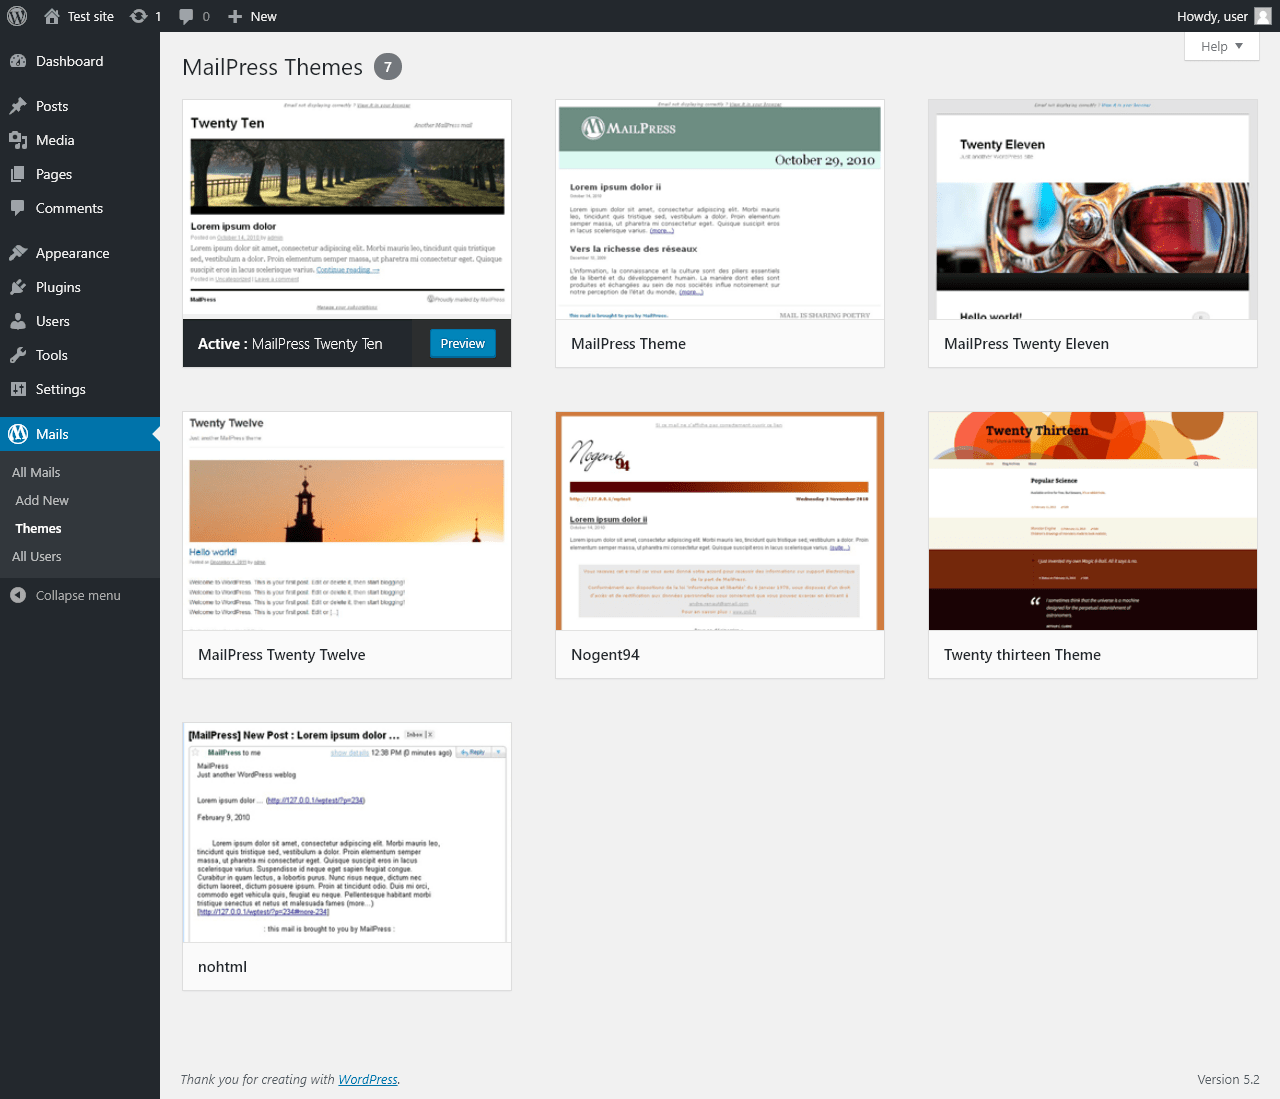Click the MailPress Twenty Eleven name label
The image size is (1280, 1099).
[x=1026, y=344]
